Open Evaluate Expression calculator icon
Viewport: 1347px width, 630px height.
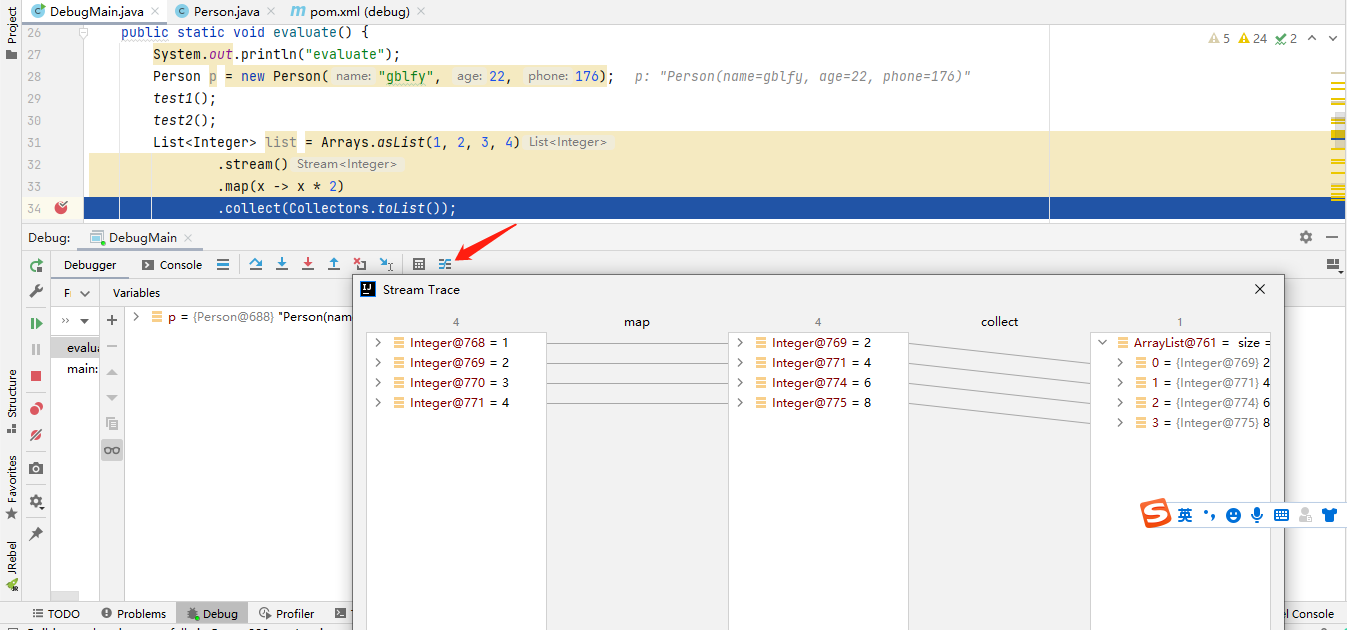click(419, 264)
